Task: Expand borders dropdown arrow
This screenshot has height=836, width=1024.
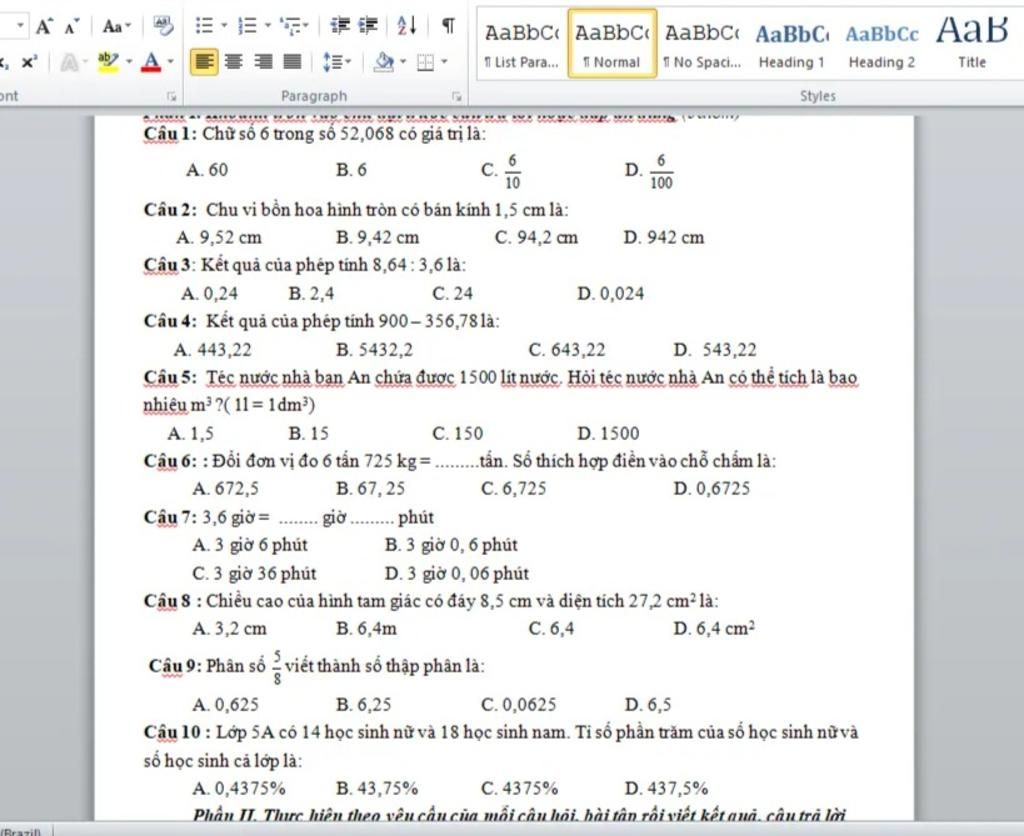Action: click(445, 62)
